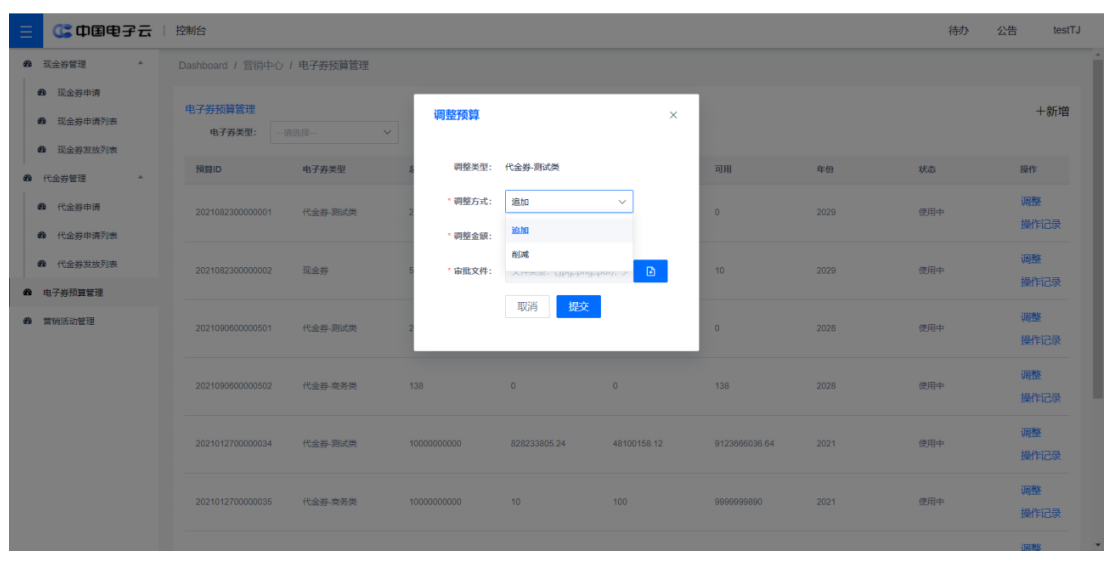Click the 代金券-测试类 adjustment type text
Viewport: 1110px width, 565px height.
[532, 168]
